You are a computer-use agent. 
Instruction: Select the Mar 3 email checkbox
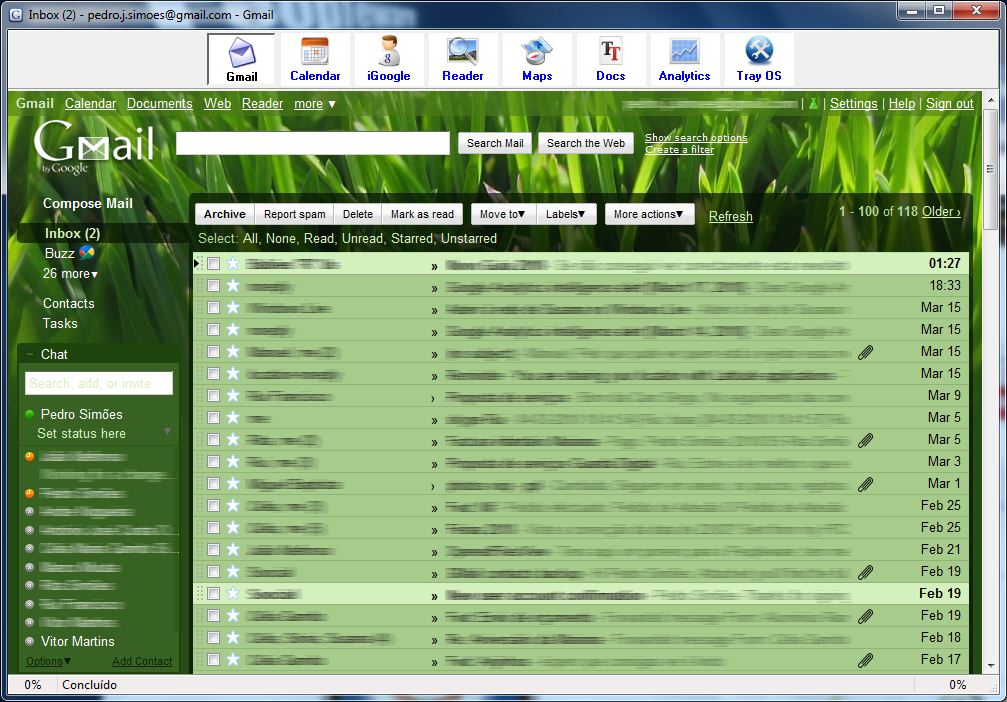click(213, 461)
